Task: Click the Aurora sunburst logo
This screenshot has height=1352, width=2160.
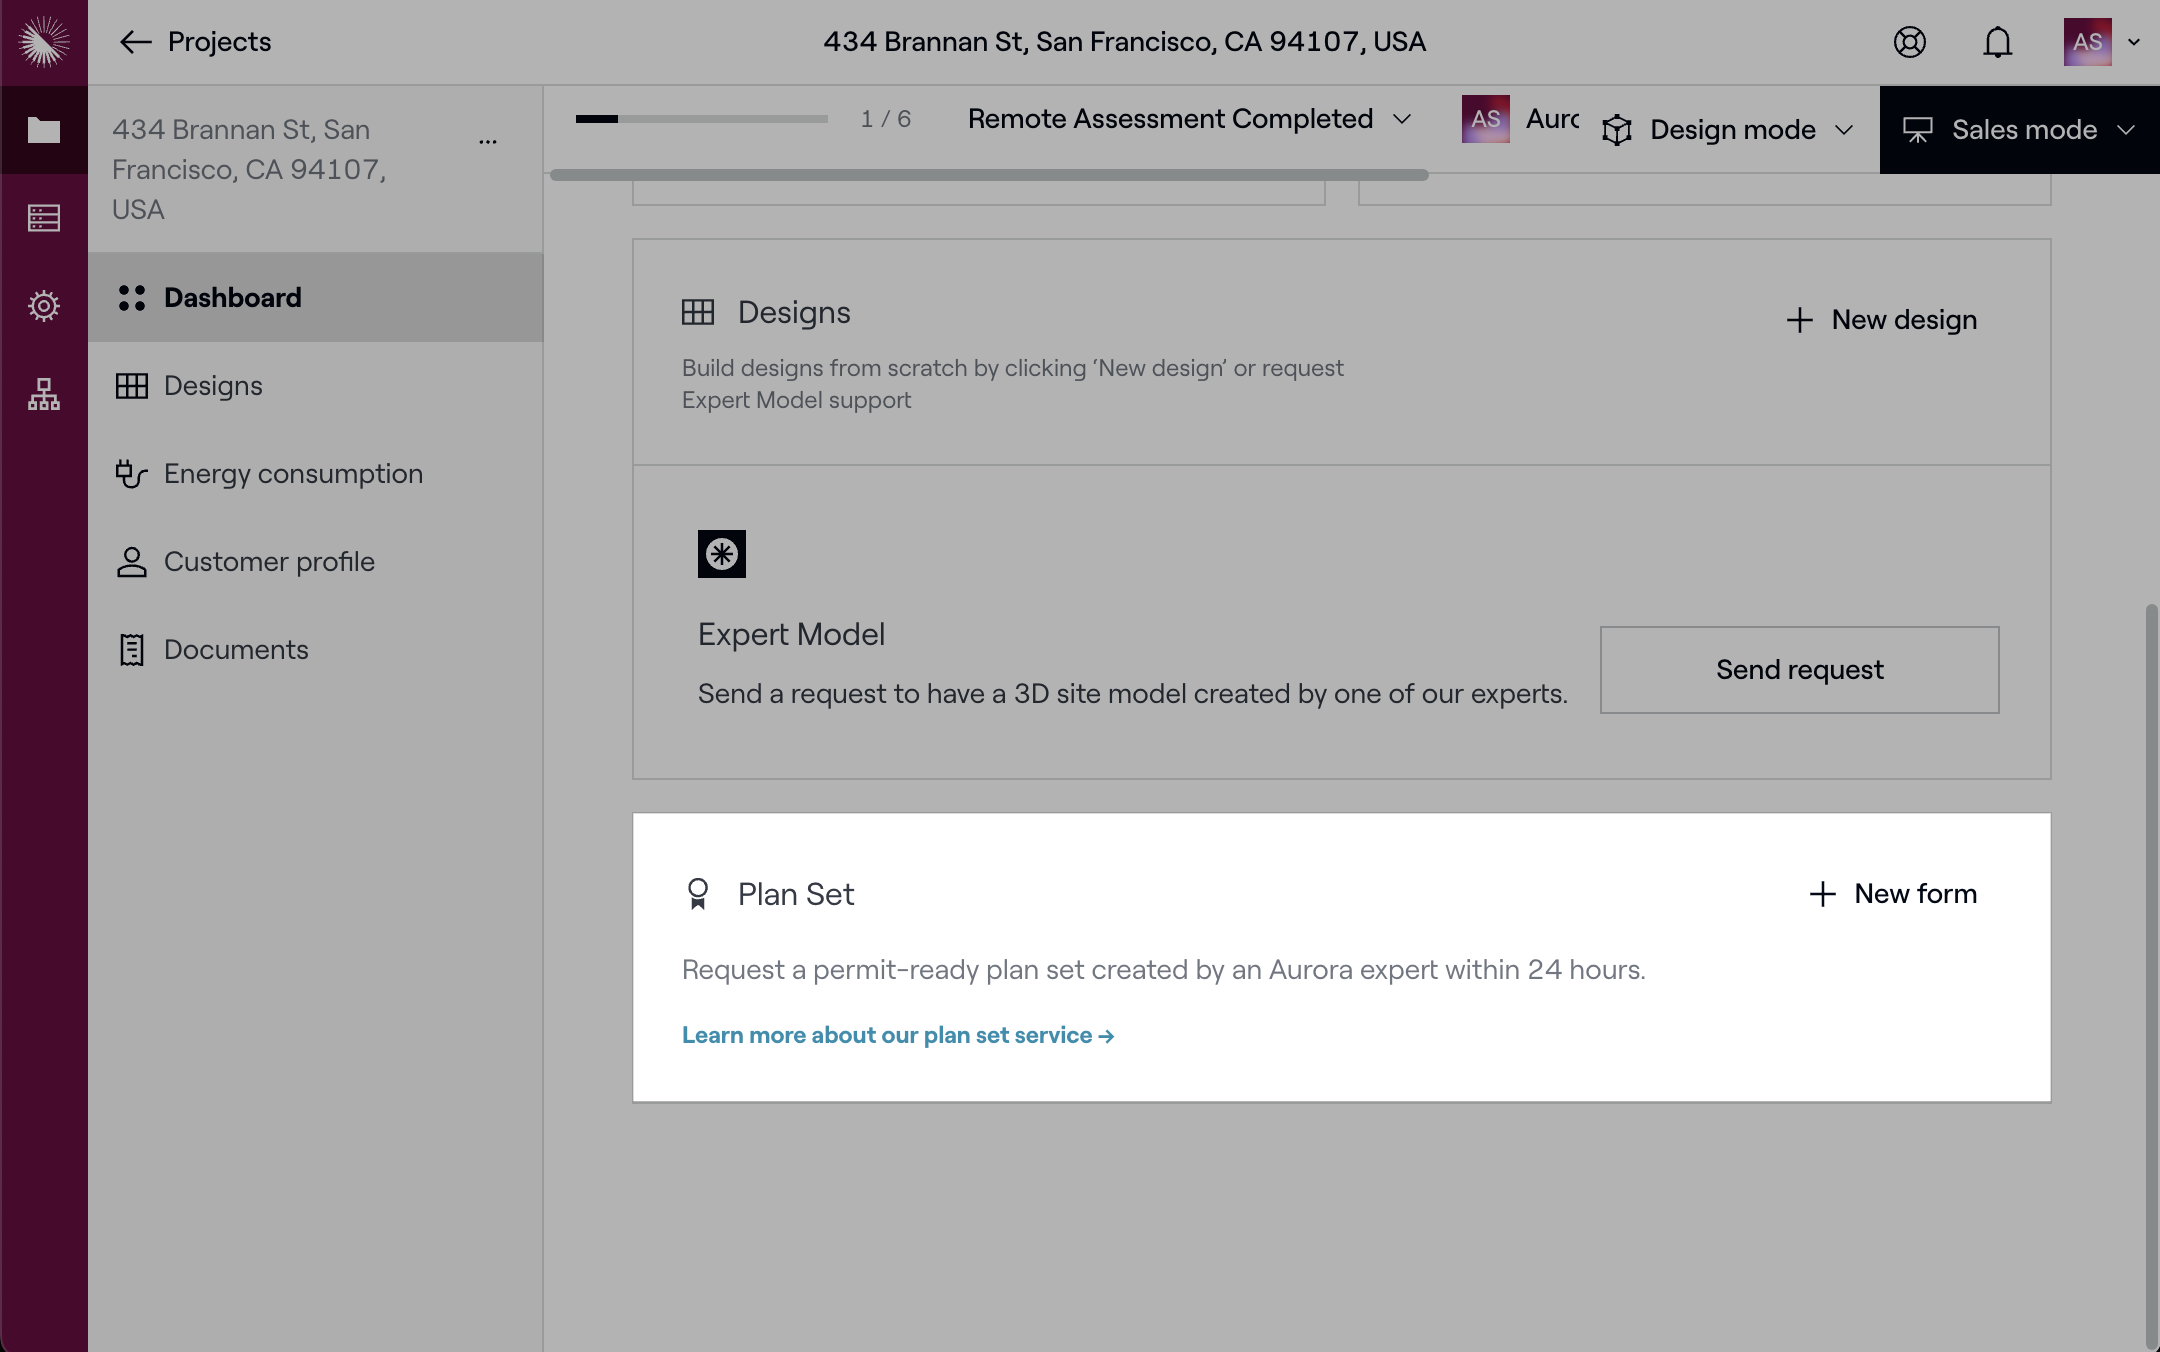Action: click(x=44, y=42)
